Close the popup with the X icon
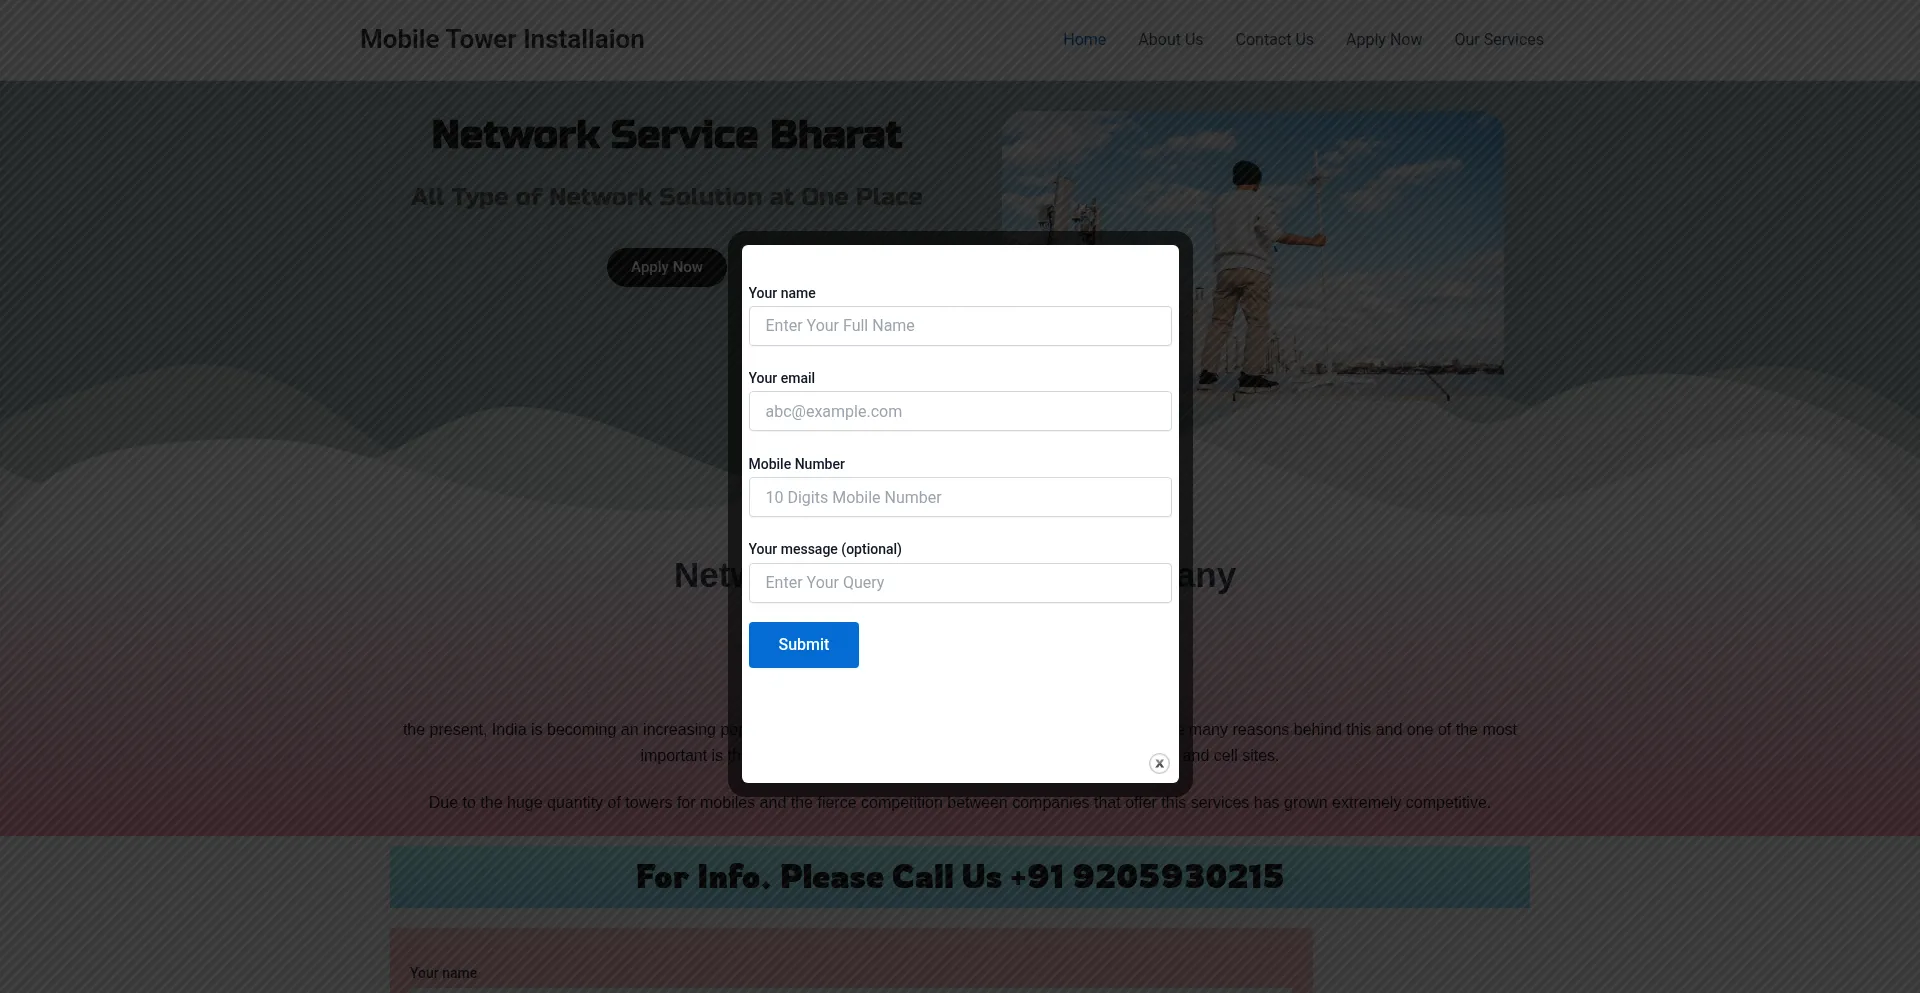 1159,763
